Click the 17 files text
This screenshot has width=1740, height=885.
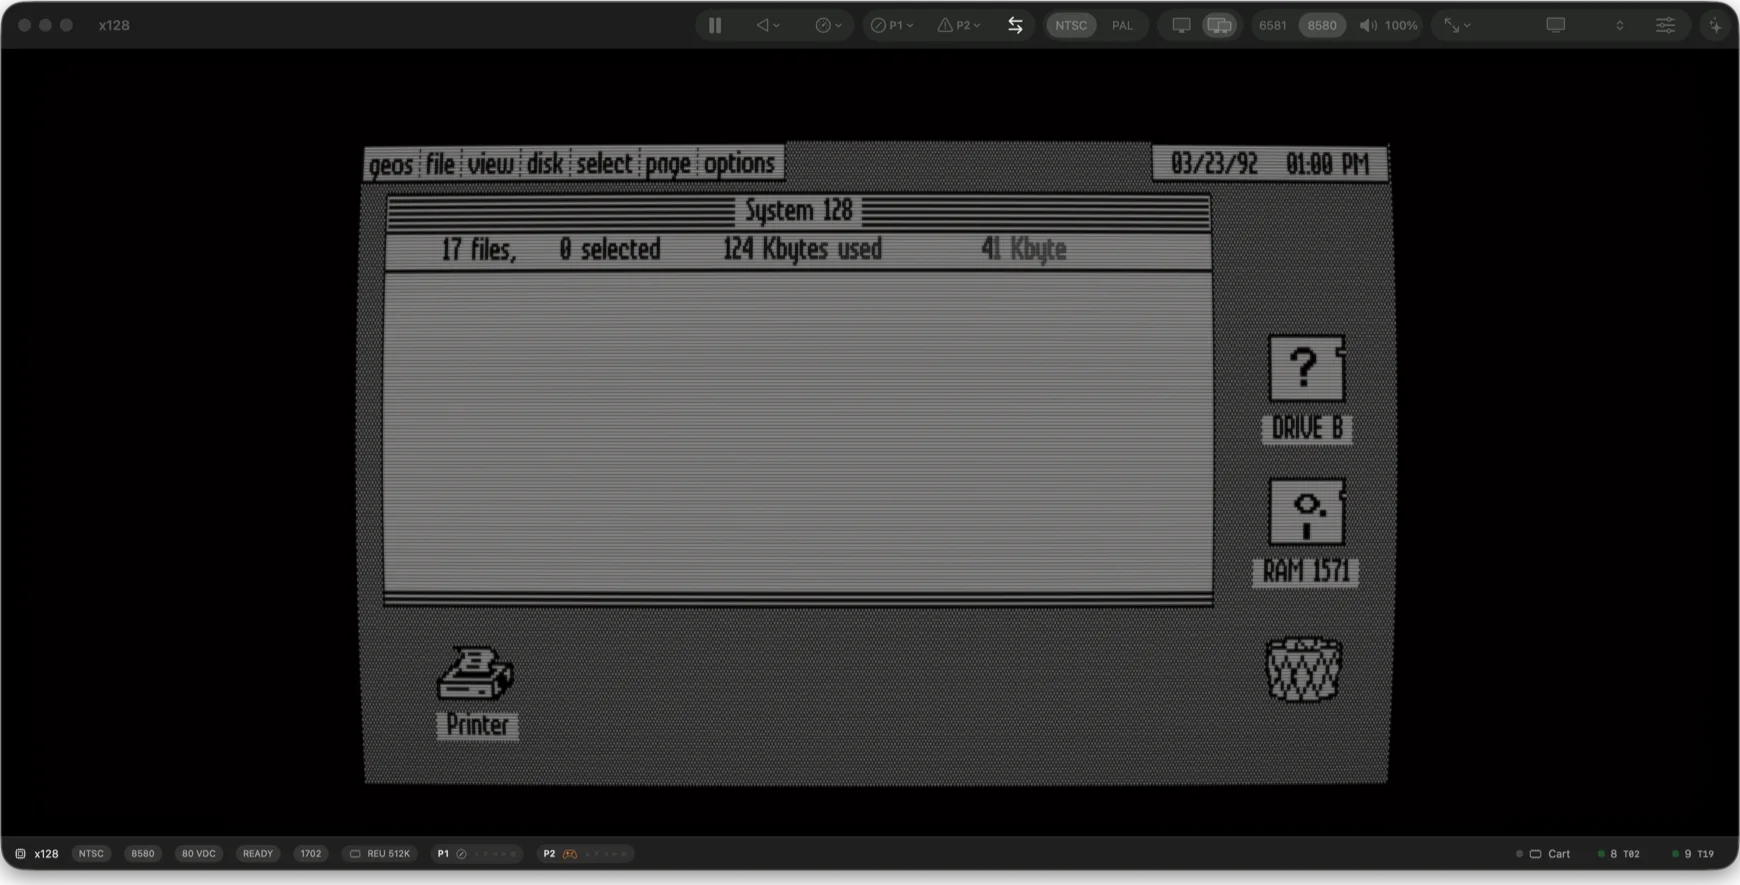coord(479,249)
